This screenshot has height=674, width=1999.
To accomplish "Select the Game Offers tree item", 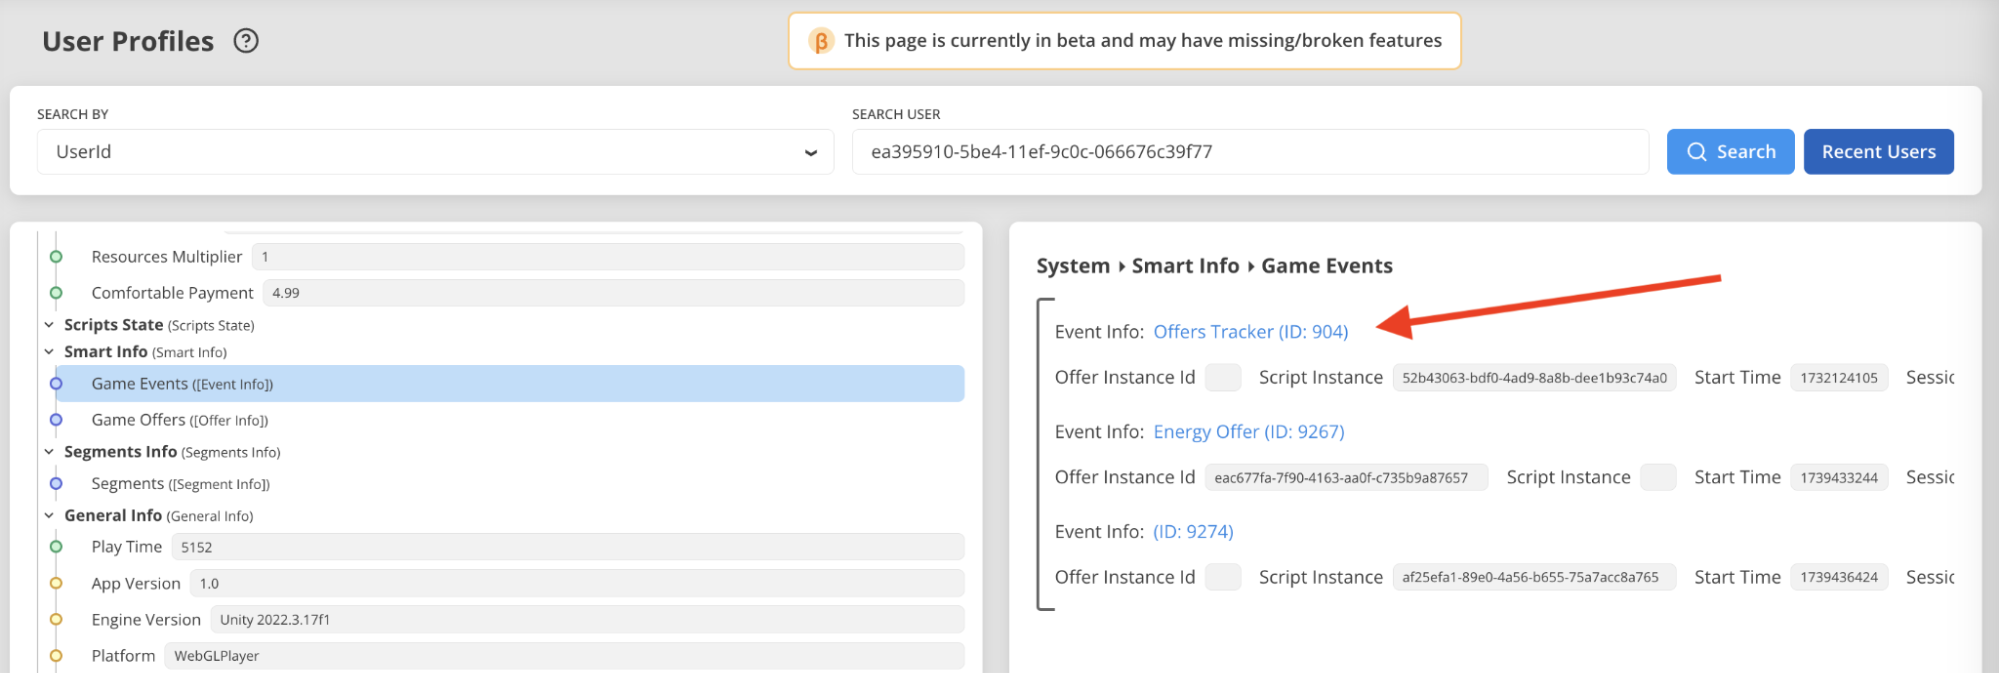I will click(179, 420).
